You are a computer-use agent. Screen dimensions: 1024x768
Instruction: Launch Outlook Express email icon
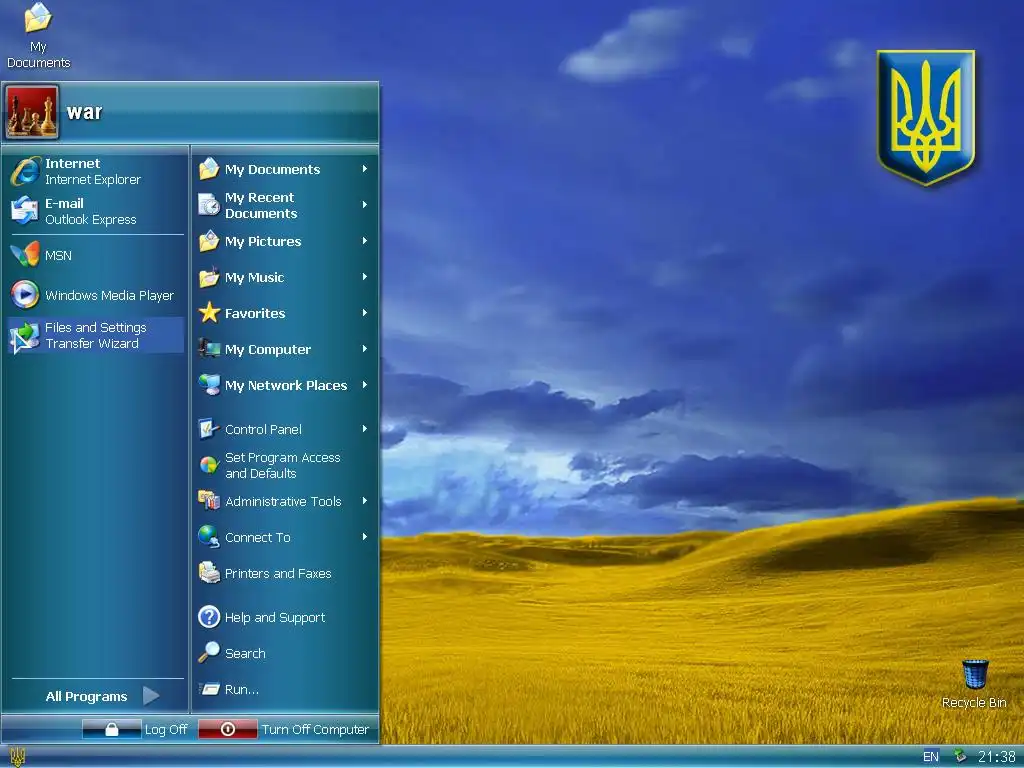click(x=25, y=211)
